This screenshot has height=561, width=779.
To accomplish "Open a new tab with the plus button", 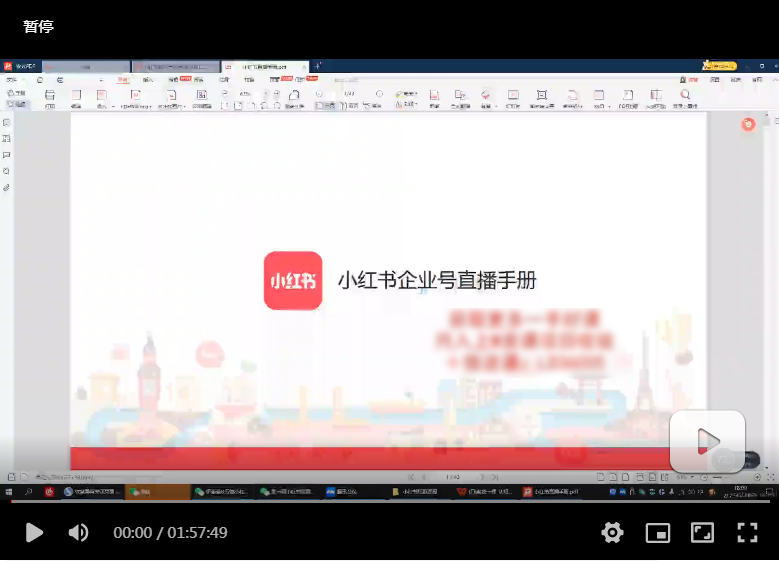I will tap(318, 66).
